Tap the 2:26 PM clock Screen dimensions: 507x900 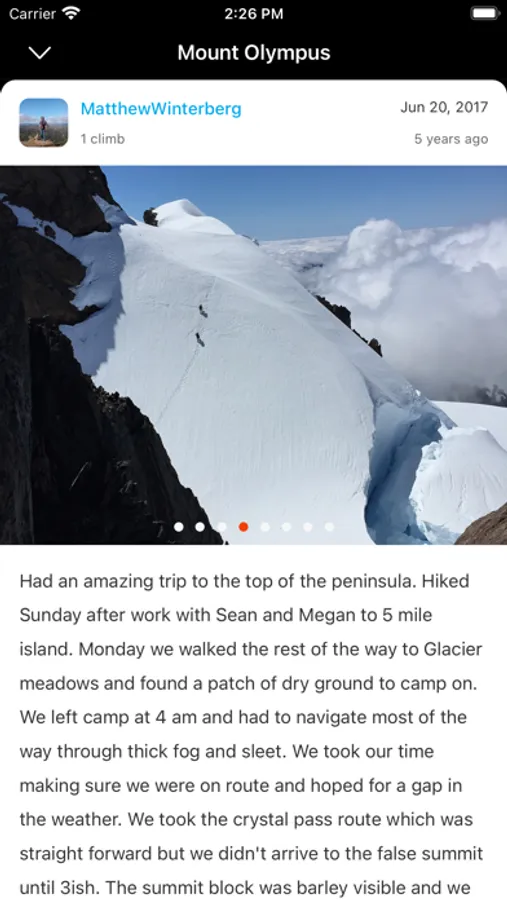[x=253, y=14]
